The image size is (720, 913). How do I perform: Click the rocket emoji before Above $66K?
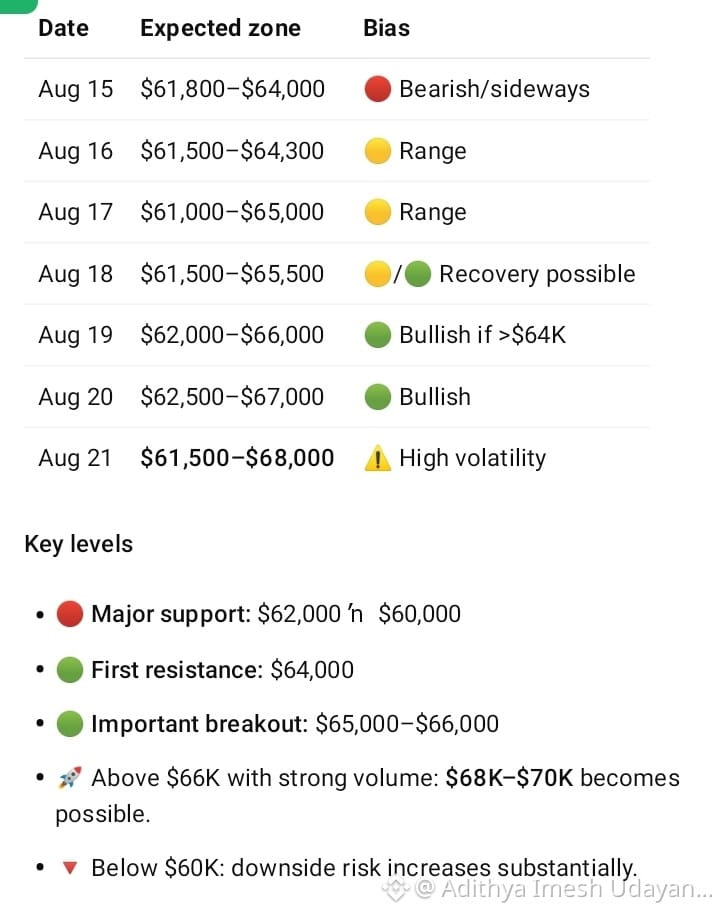coord(69,777)
